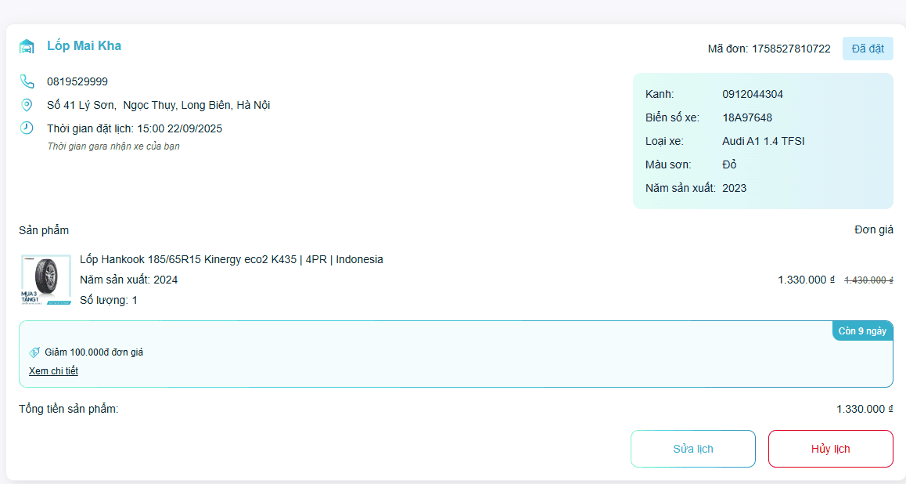
Task: Click the location pin icon by the address
Action: pos(27,105)
